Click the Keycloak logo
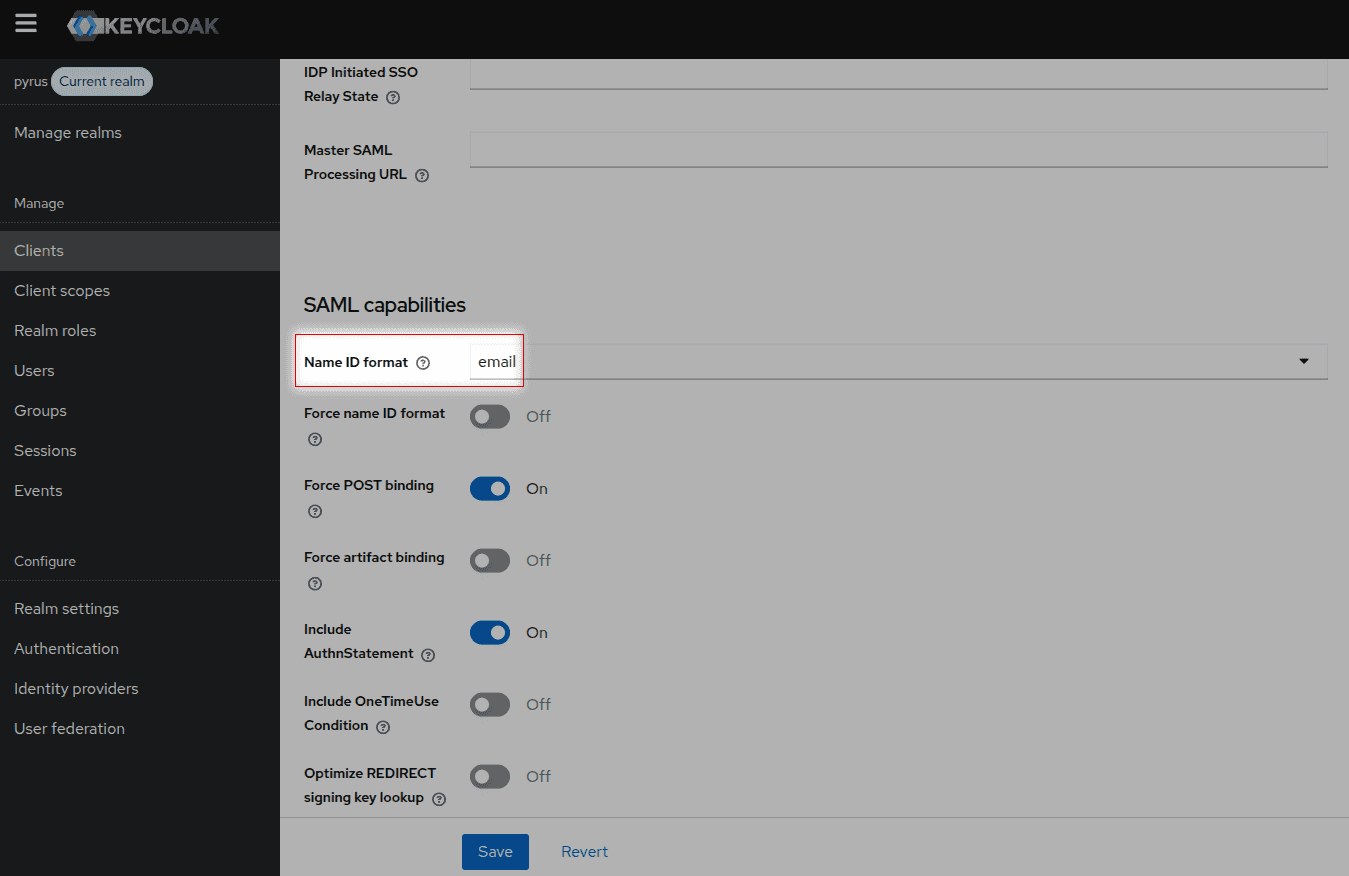1349x876 pixels. (x=142, y=25)
